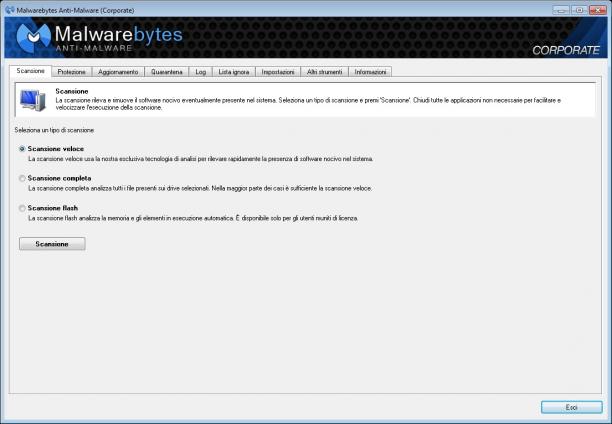Image resolution: width=612 pixels, height=424 pixels.
Task: Switch to the Aggiornamento tab
Action: 118,72
